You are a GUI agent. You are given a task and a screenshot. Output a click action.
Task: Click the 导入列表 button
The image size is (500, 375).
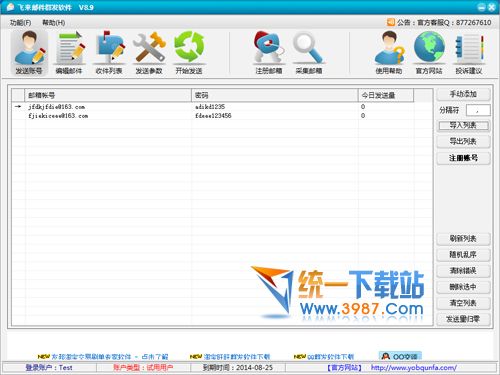tap(463, 125)
